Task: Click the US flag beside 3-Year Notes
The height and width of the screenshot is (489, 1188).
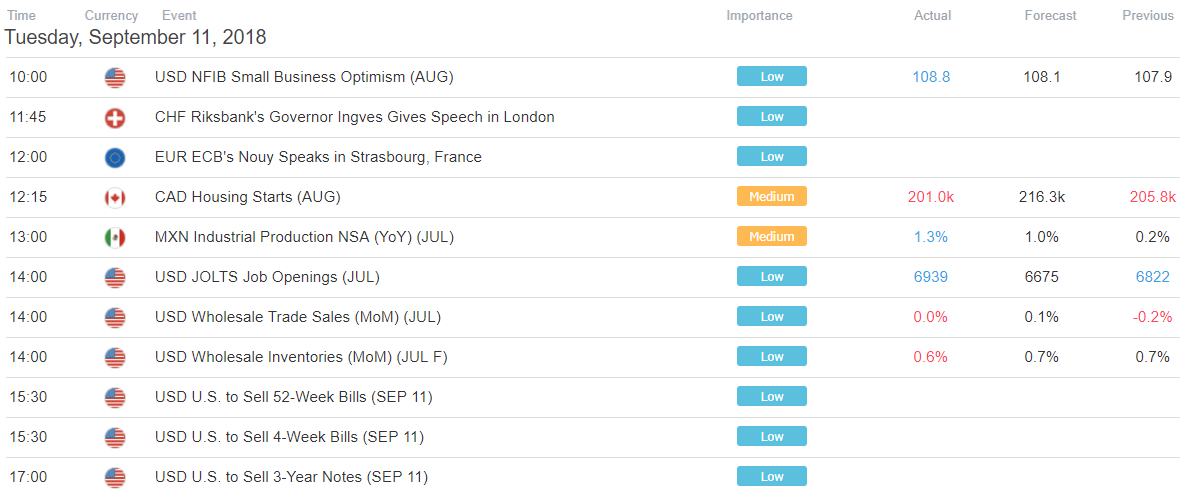Action: [114, 477]
